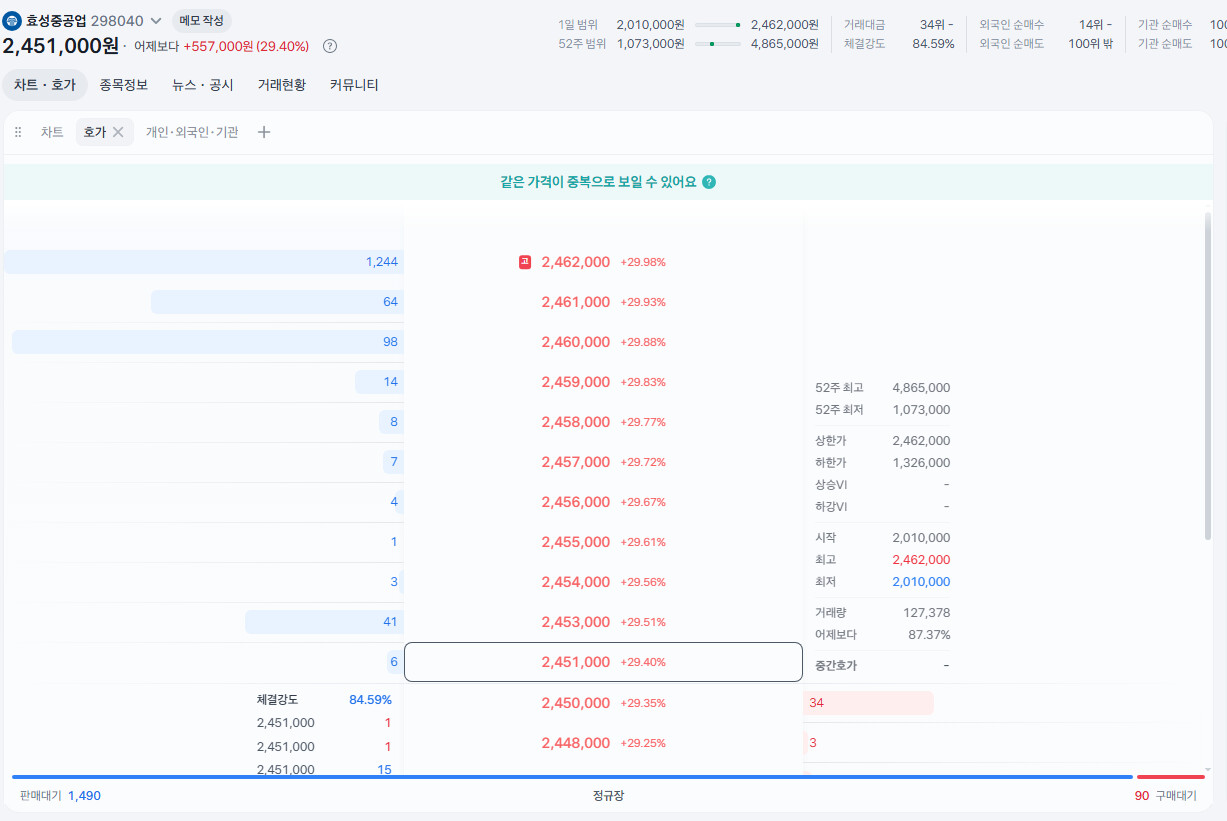
Task: Click the 2,450,000 bid price
Action: (576, 703)
